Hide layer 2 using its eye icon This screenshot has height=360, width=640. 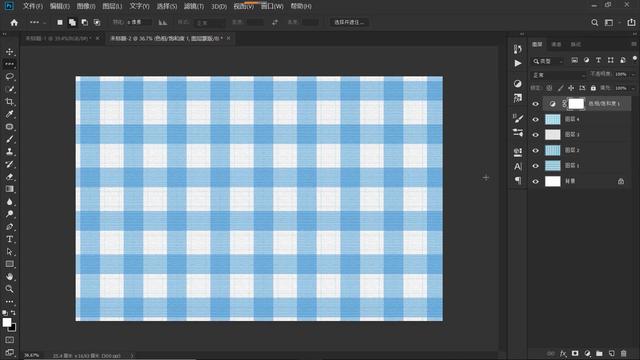[x=536, y=150]
